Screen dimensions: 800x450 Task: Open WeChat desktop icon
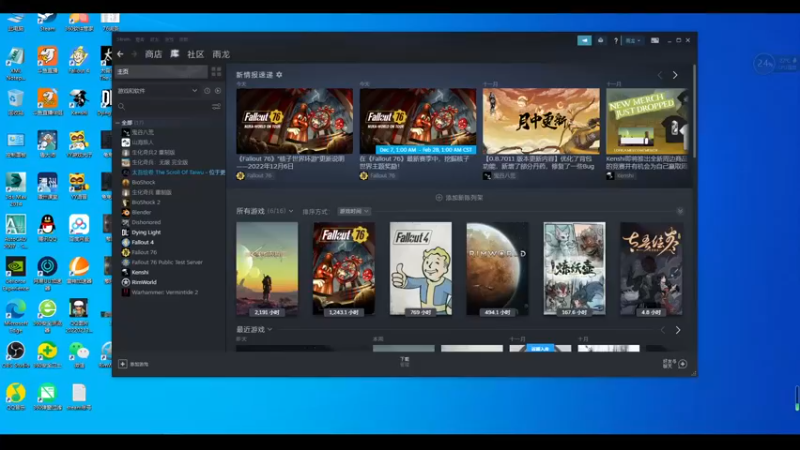coord(79,355)
